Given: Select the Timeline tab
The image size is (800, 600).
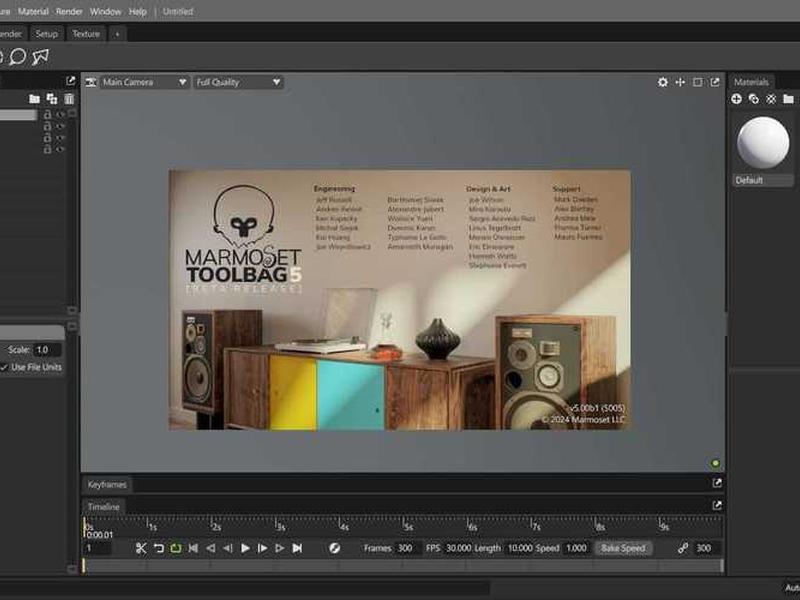Looking at the screenshot, I should [x=104, y=507].
